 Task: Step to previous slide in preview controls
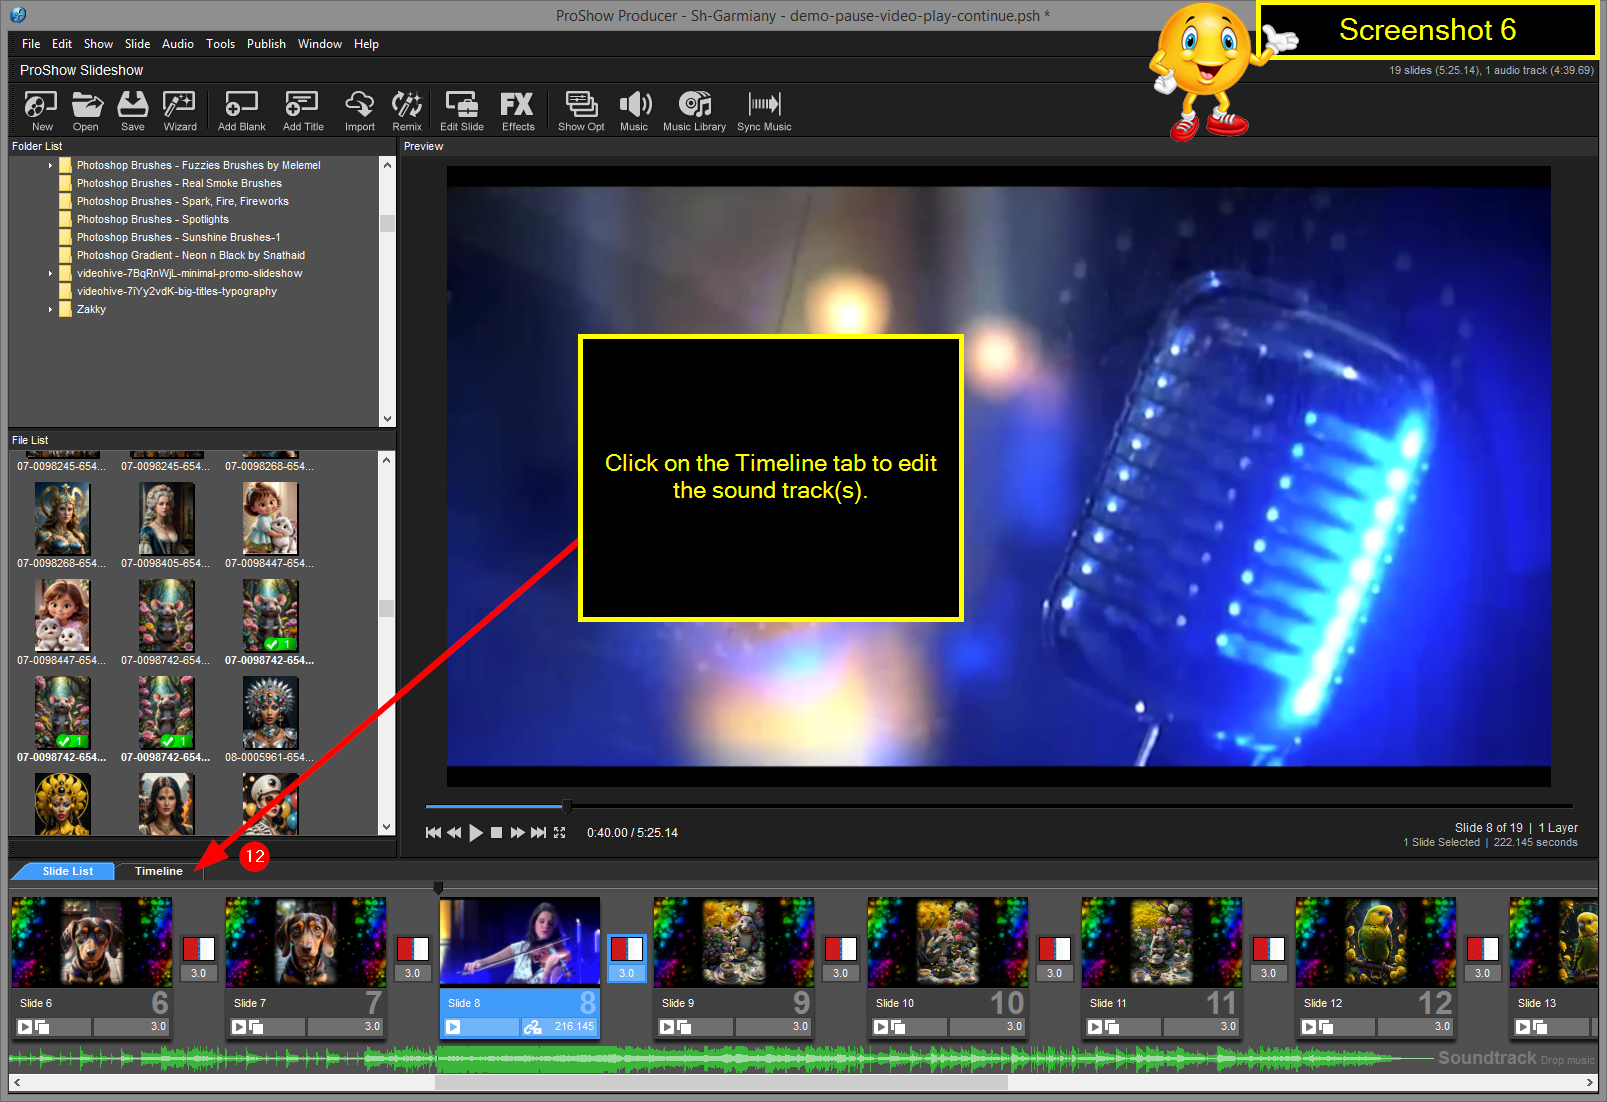(454, 833)
